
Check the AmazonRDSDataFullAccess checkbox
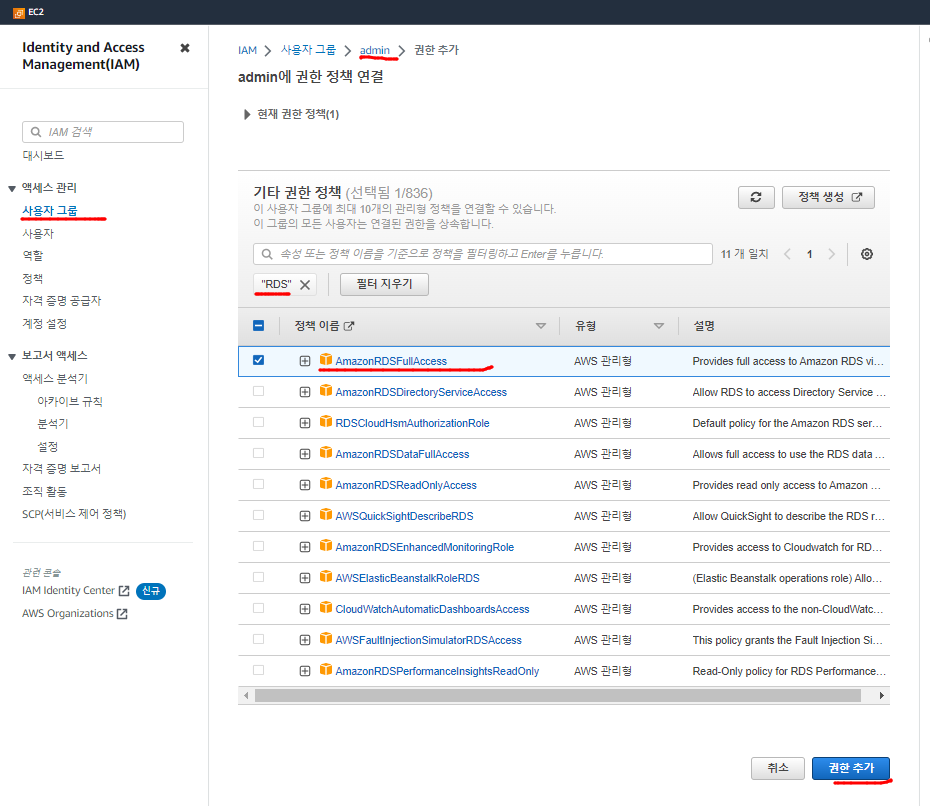258,453
